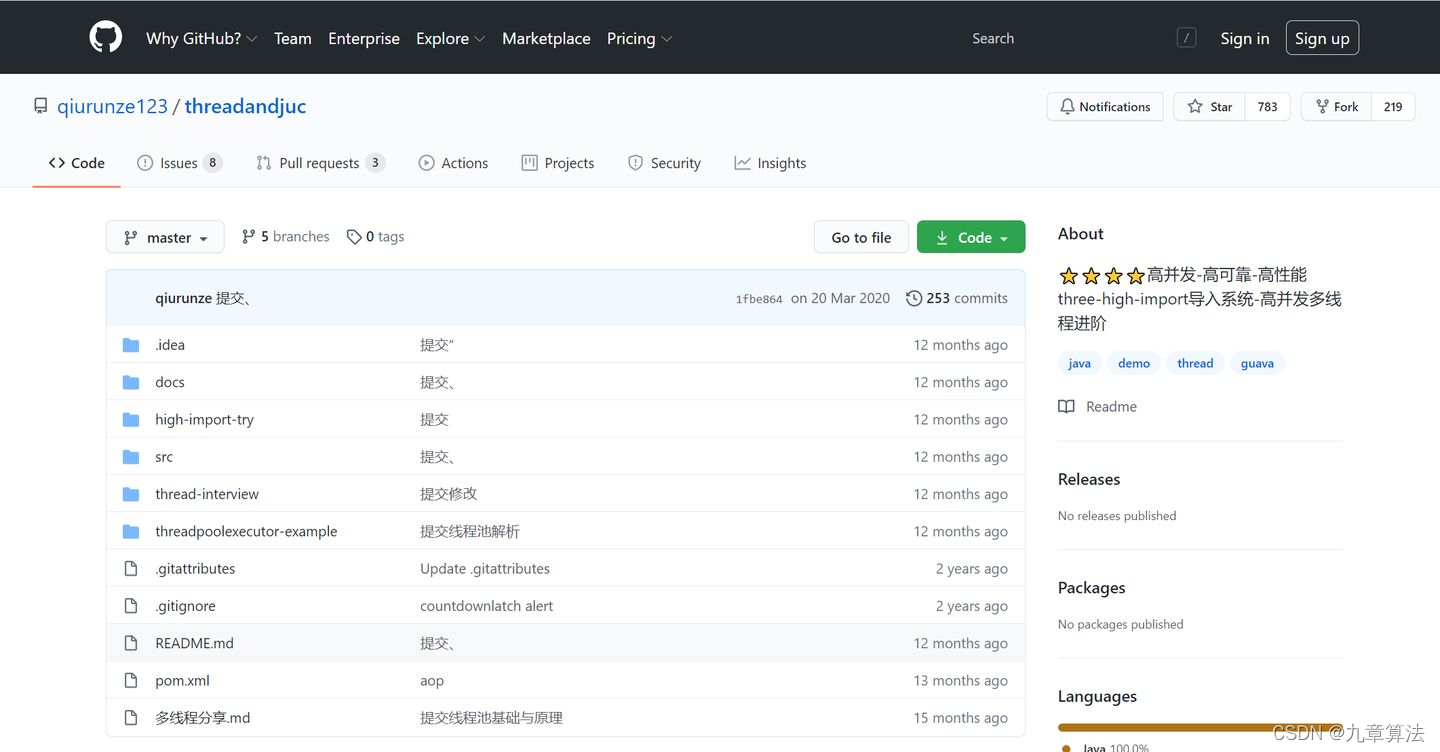This screenshot has height=752, width=1440.
Task: Click the docs folder icon
Action: (131, 382)
